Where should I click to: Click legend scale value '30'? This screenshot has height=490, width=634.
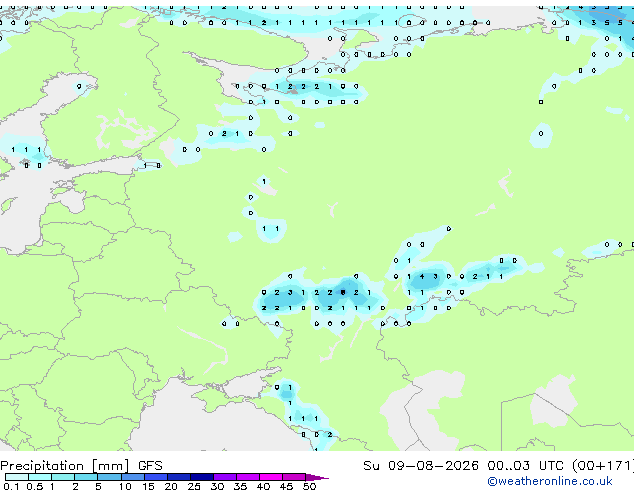pyautogui.click(x=217, y=486)
